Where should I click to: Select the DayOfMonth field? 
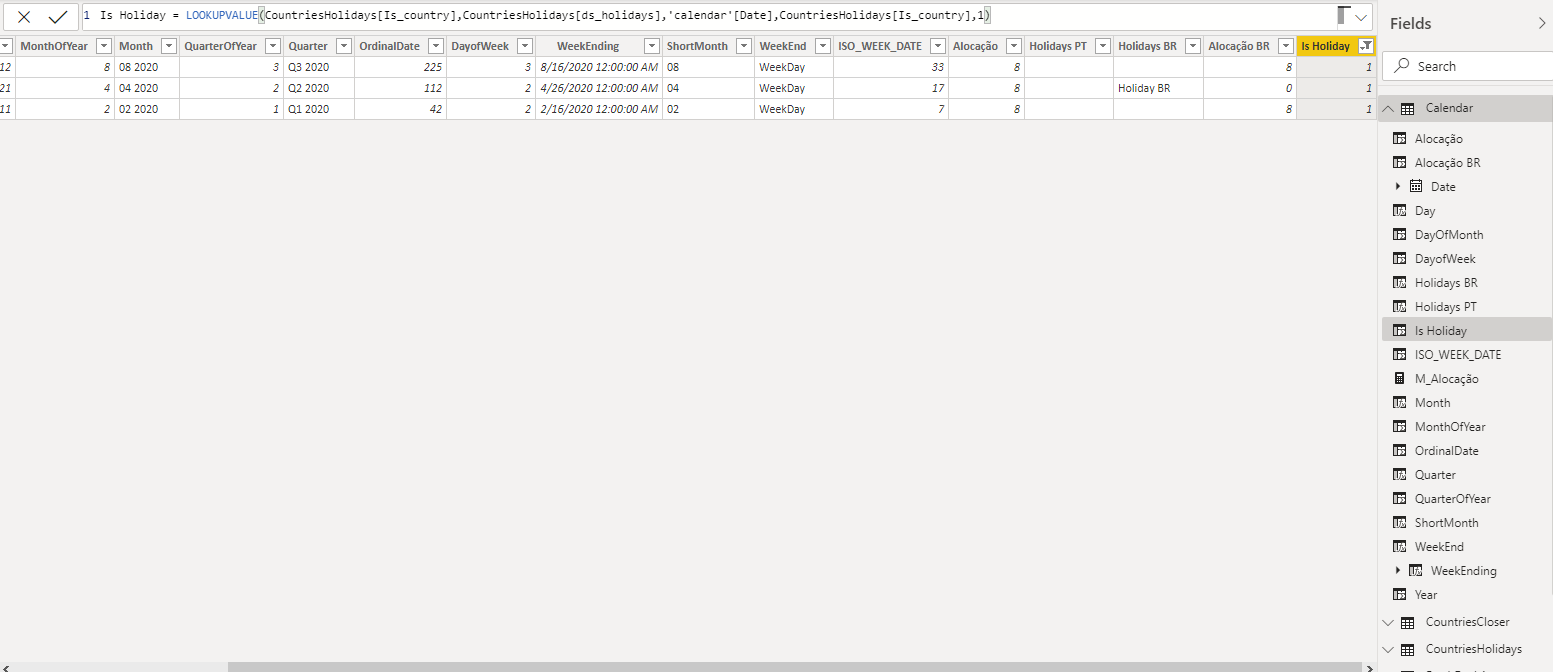click(1449, 235)
